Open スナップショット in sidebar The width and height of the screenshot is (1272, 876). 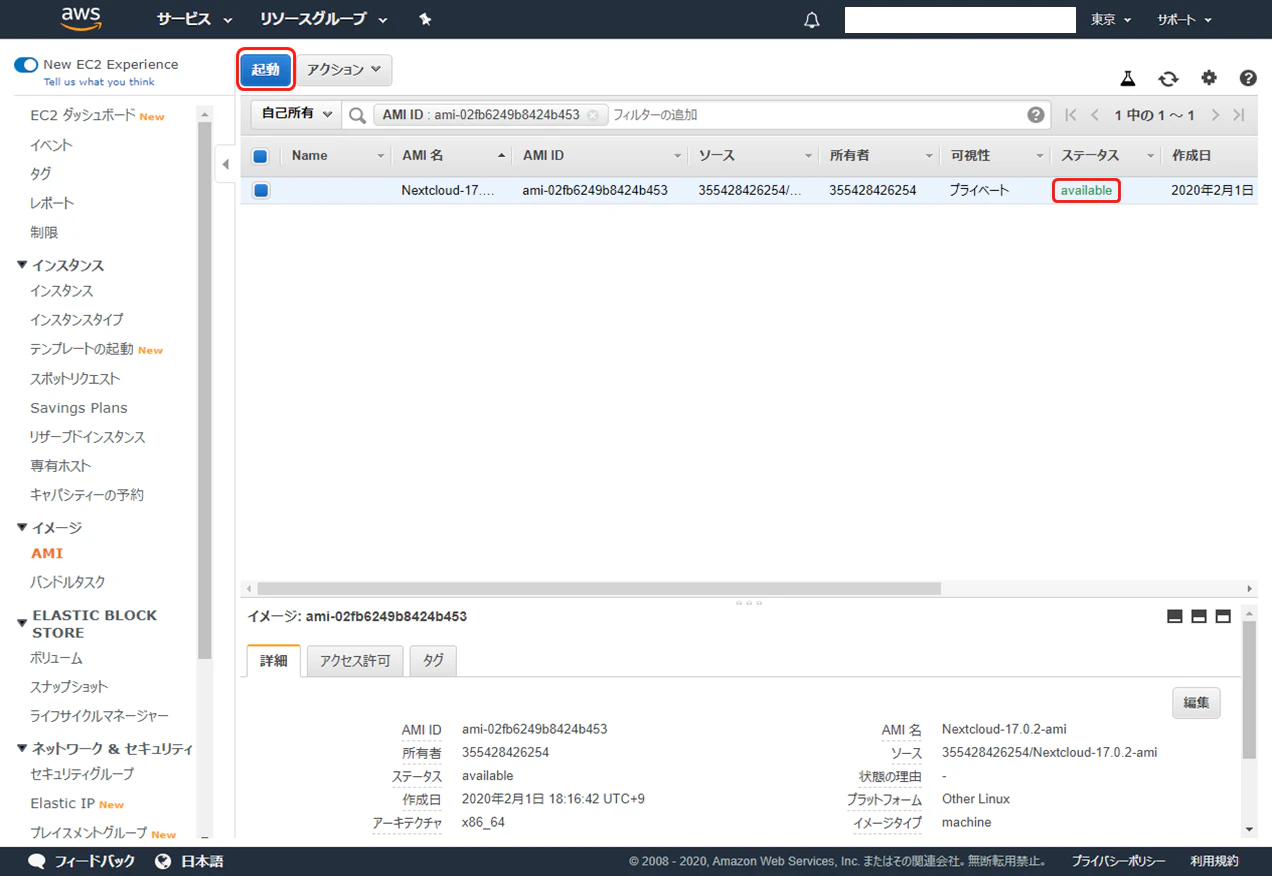click(x=69, y=687)
